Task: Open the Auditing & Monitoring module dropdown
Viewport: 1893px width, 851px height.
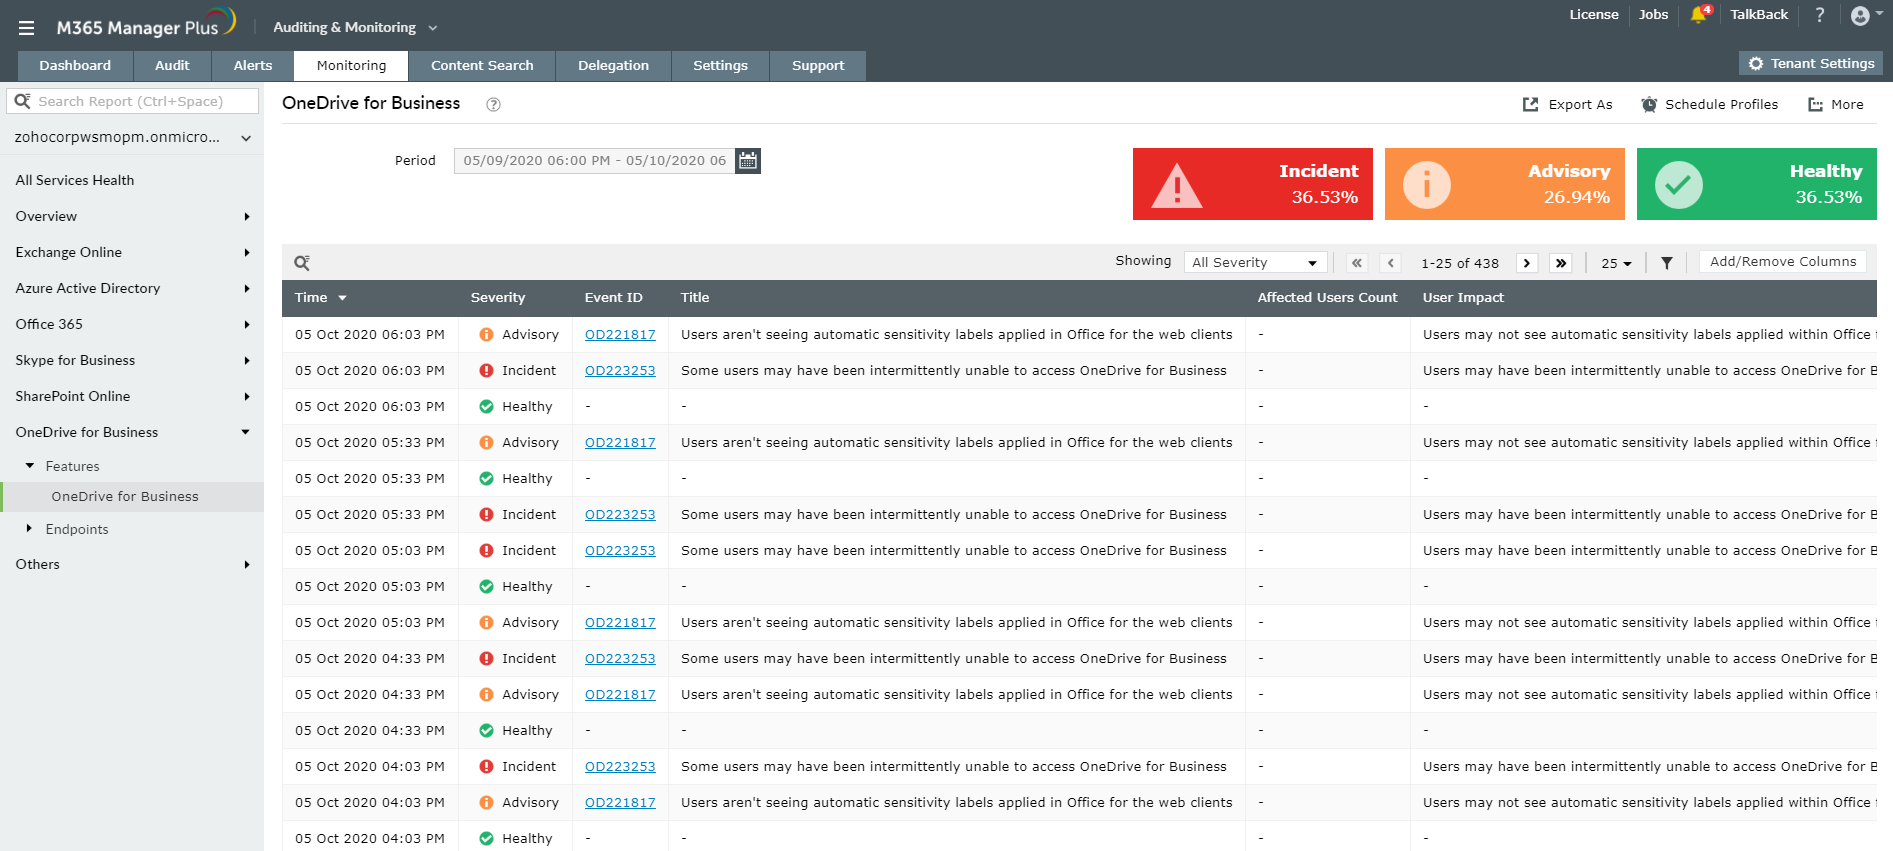Action: (x=355, y=27)
